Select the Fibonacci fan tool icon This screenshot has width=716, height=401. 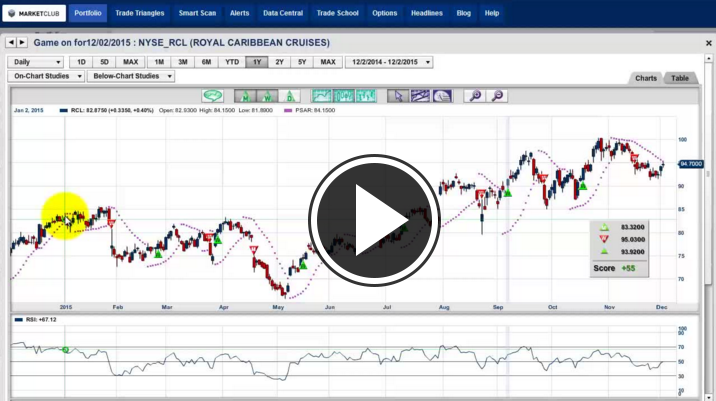[x=442, y=96]
